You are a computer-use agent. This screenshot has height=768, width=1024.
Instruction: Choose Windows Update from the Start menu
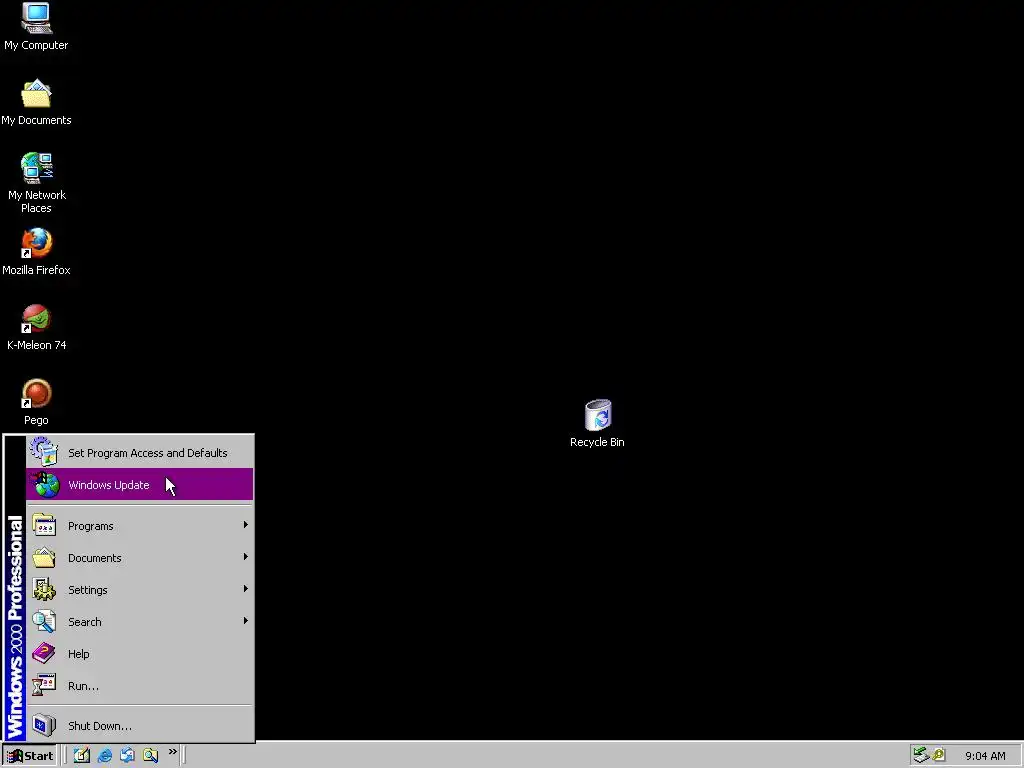140,485
